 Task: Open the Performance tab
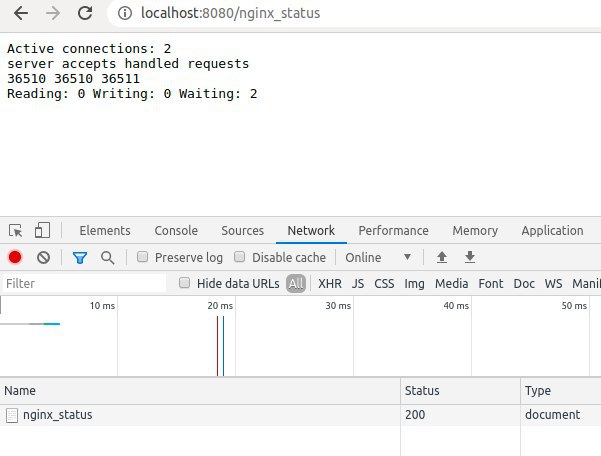pos(393,230)
